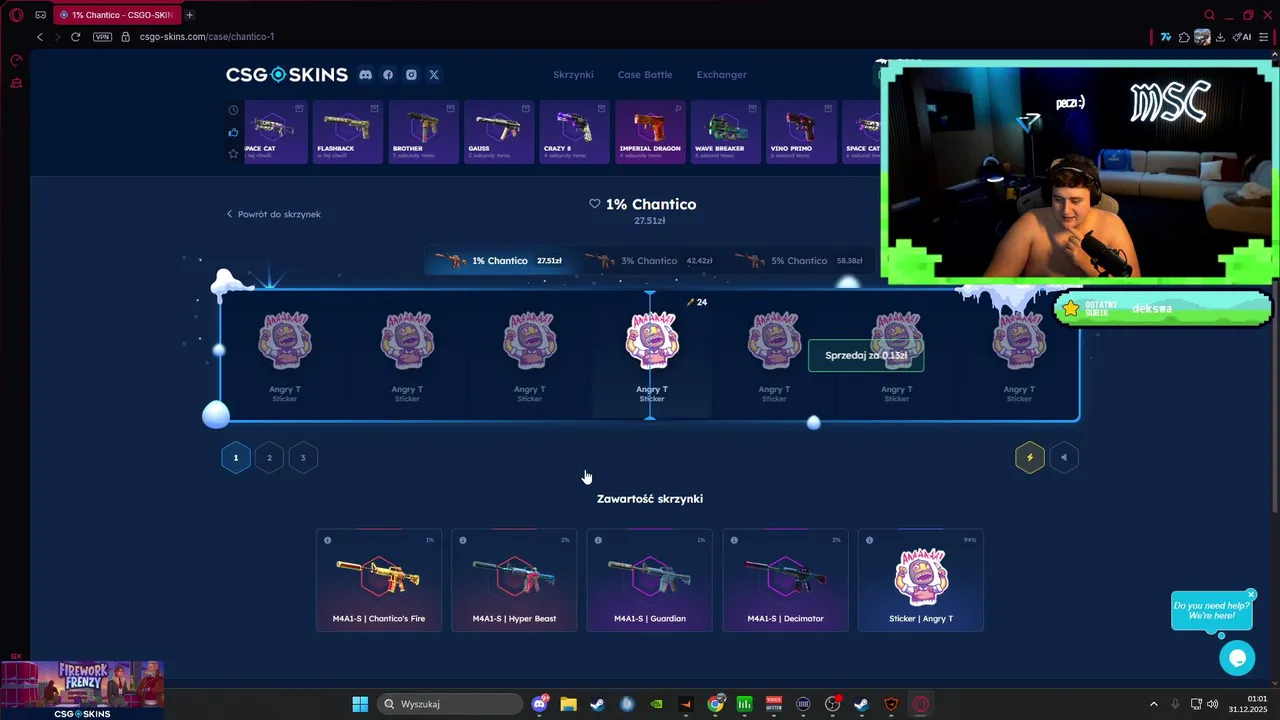The width and height of the screenshot is (1280, 720).
Task: Open browser tab search magnifier icon
Action: (1209, 15)
